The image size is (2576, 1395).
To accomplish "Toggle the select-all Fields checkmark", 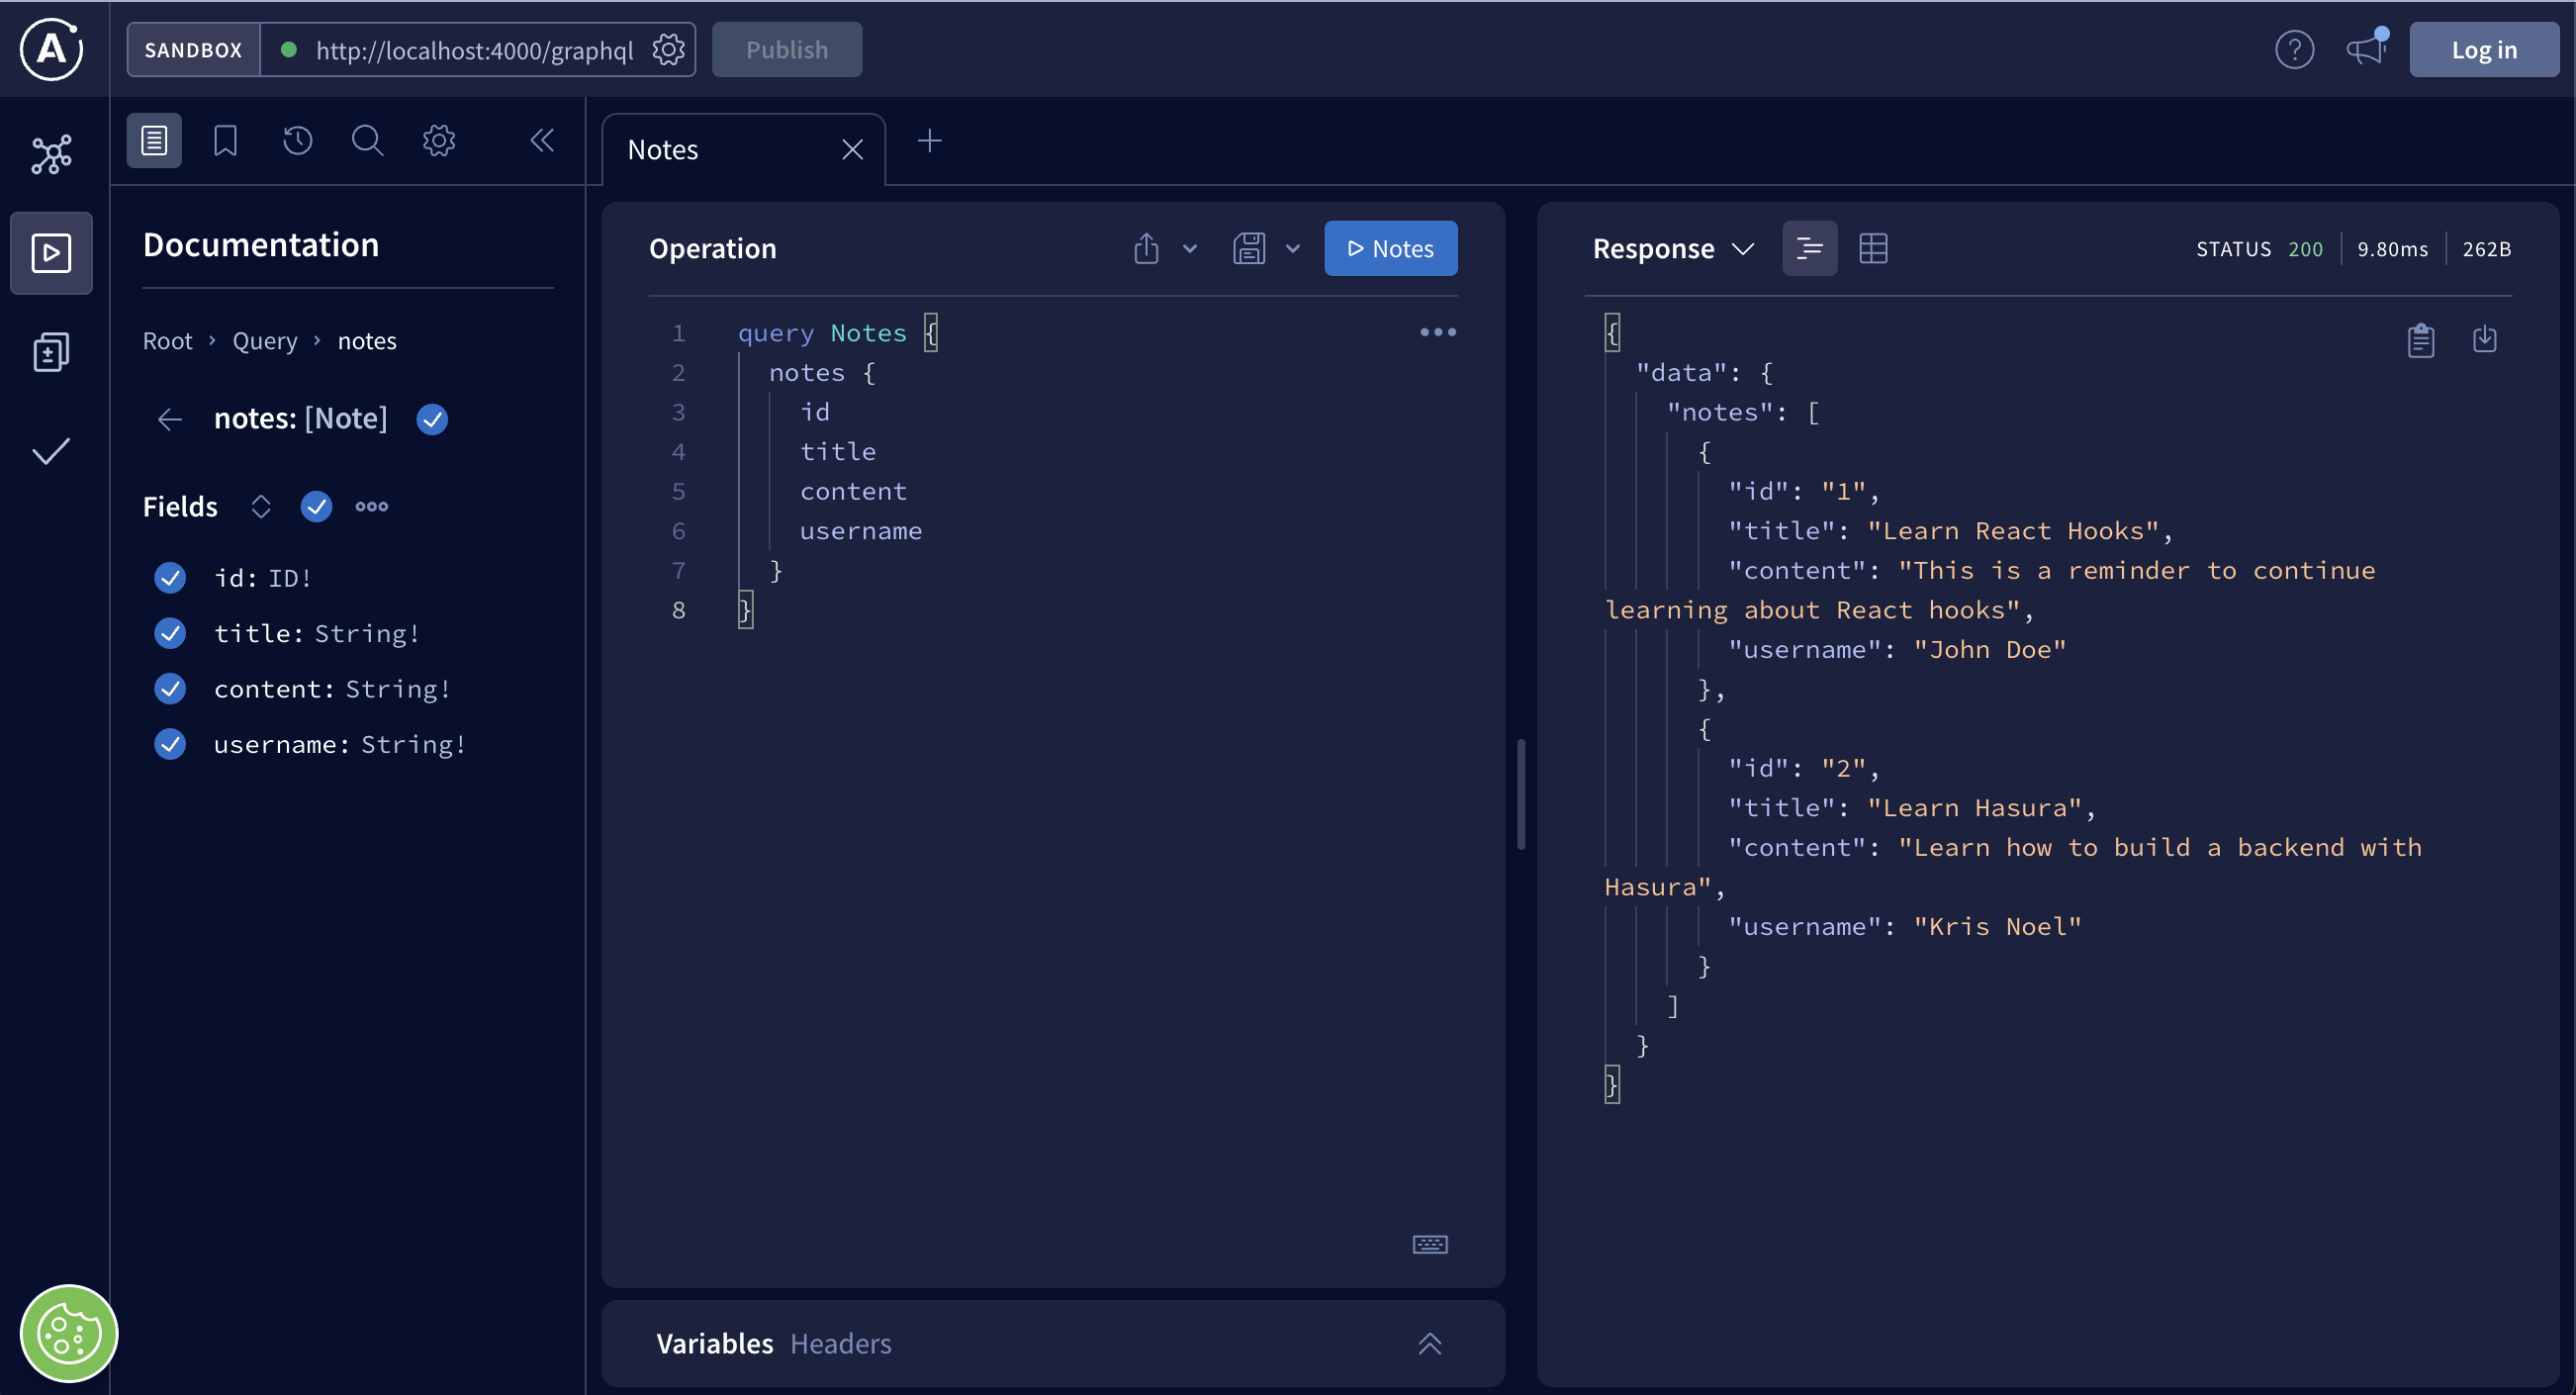I will 316,507.
